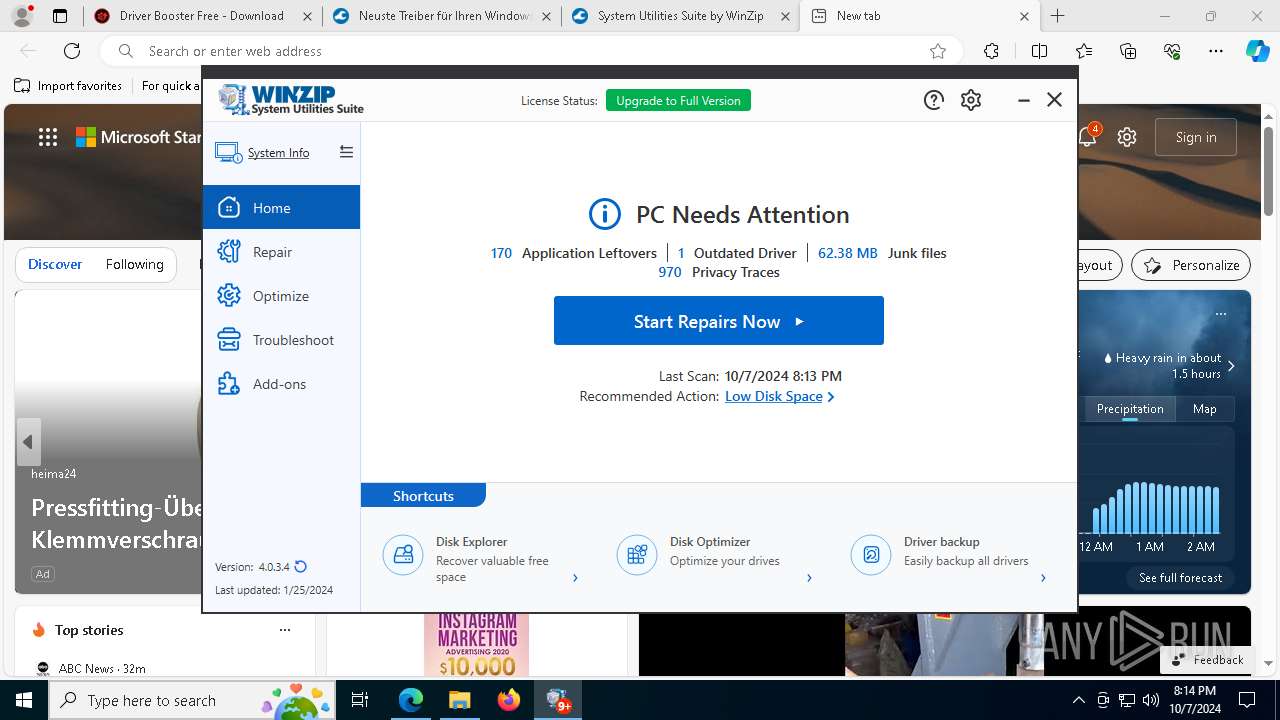Open Firefox from taskbar
Viewport: 1280px width, 720px height.
(509, 700)
